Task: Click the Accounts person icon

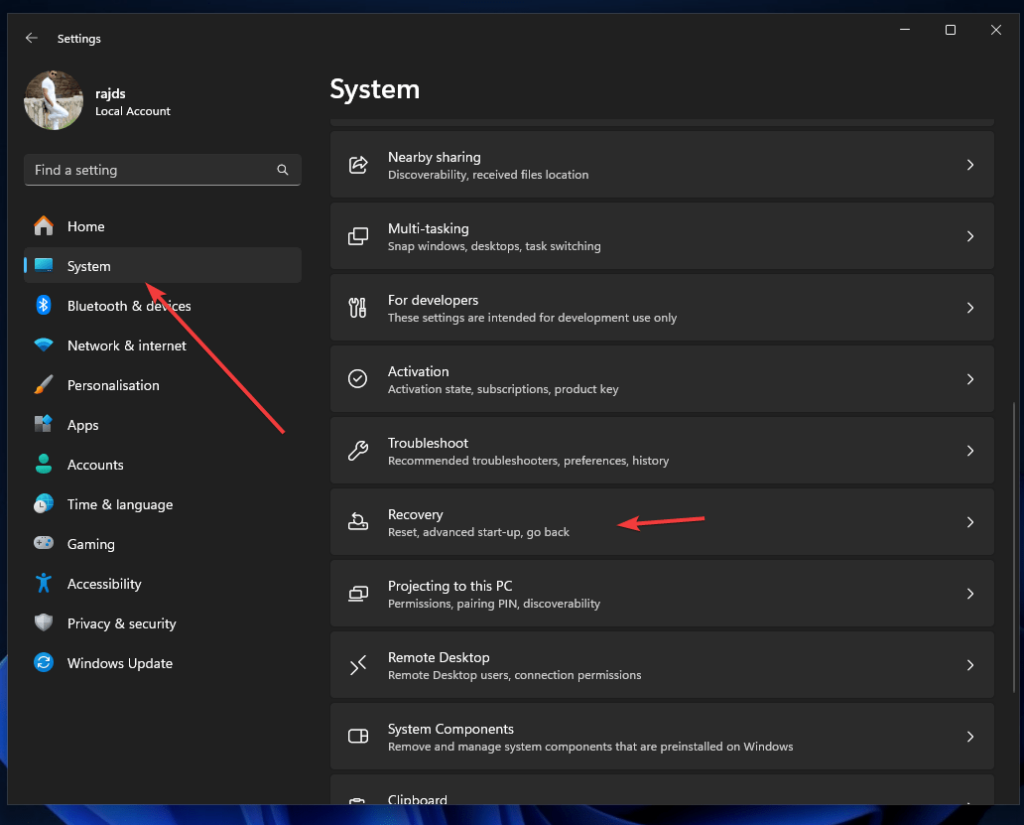Action: click(x=44, y=464)
